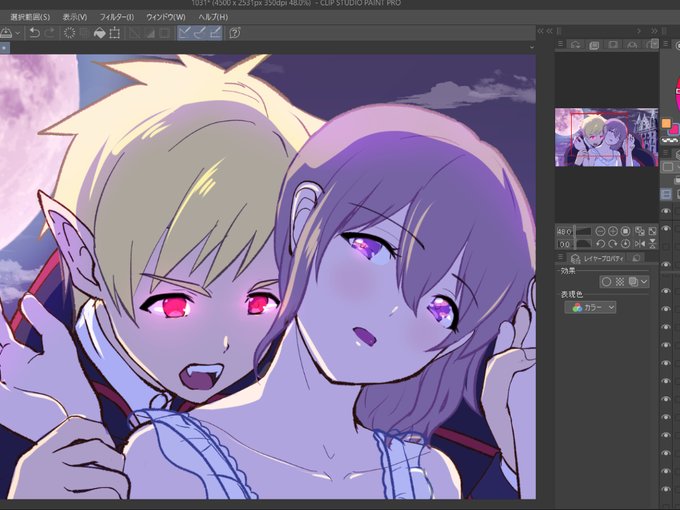Flip the canvas vertically

(x=652, y=244)
